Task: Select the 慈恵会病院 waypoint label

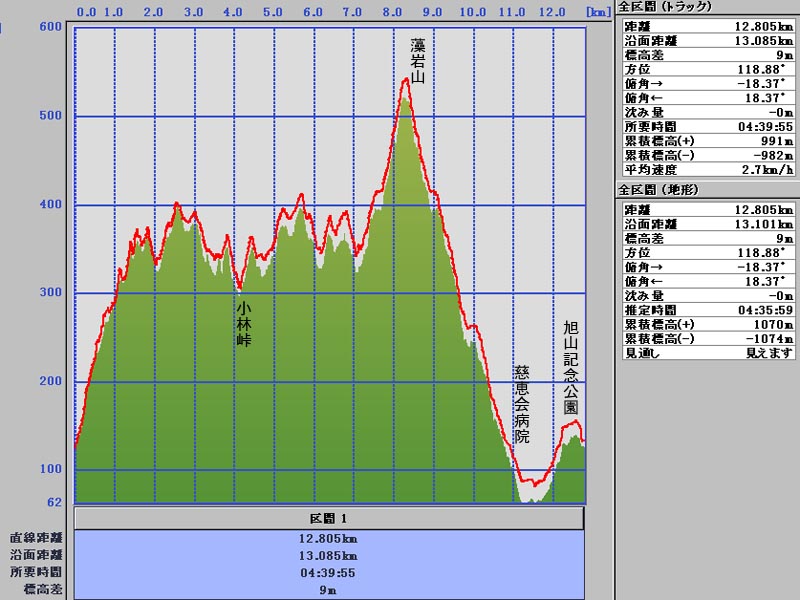Action: 521,404
